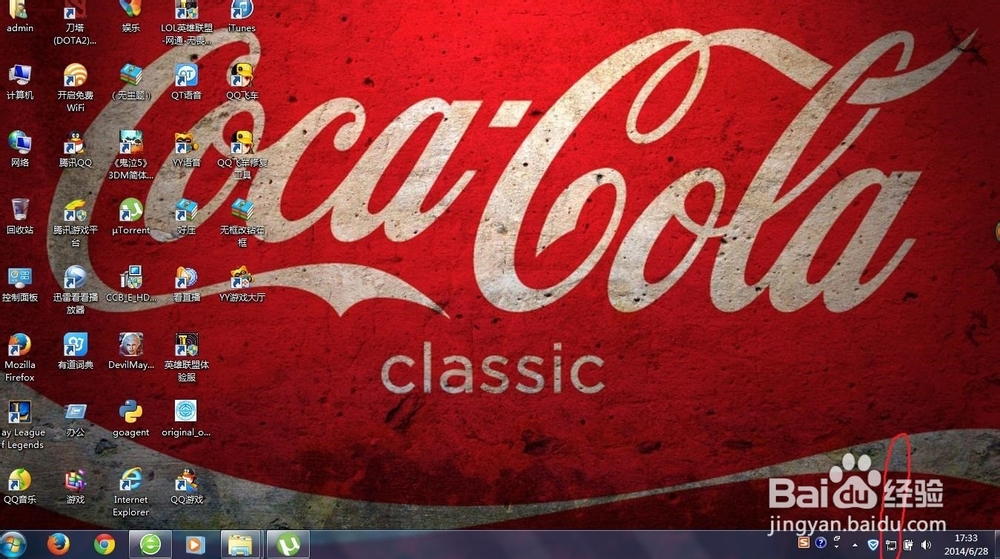Image resolution: width=1000 pixels, height=559 pixels.
Task: Open the Windows Start menu orb
Action: [13, 544]
